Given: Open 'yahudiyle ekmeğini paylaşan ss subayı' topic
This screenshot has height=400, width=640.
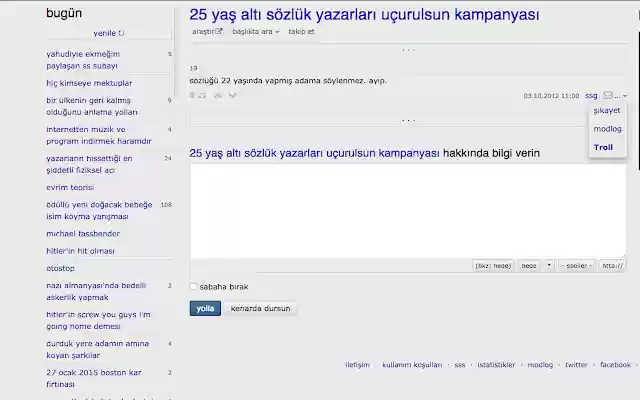Looking at the screenshot, I should [83, 60].
